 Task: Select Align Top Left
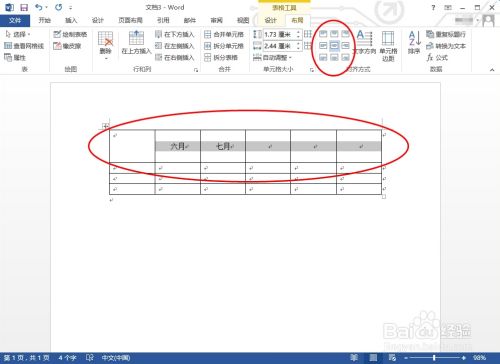point(323,34)
